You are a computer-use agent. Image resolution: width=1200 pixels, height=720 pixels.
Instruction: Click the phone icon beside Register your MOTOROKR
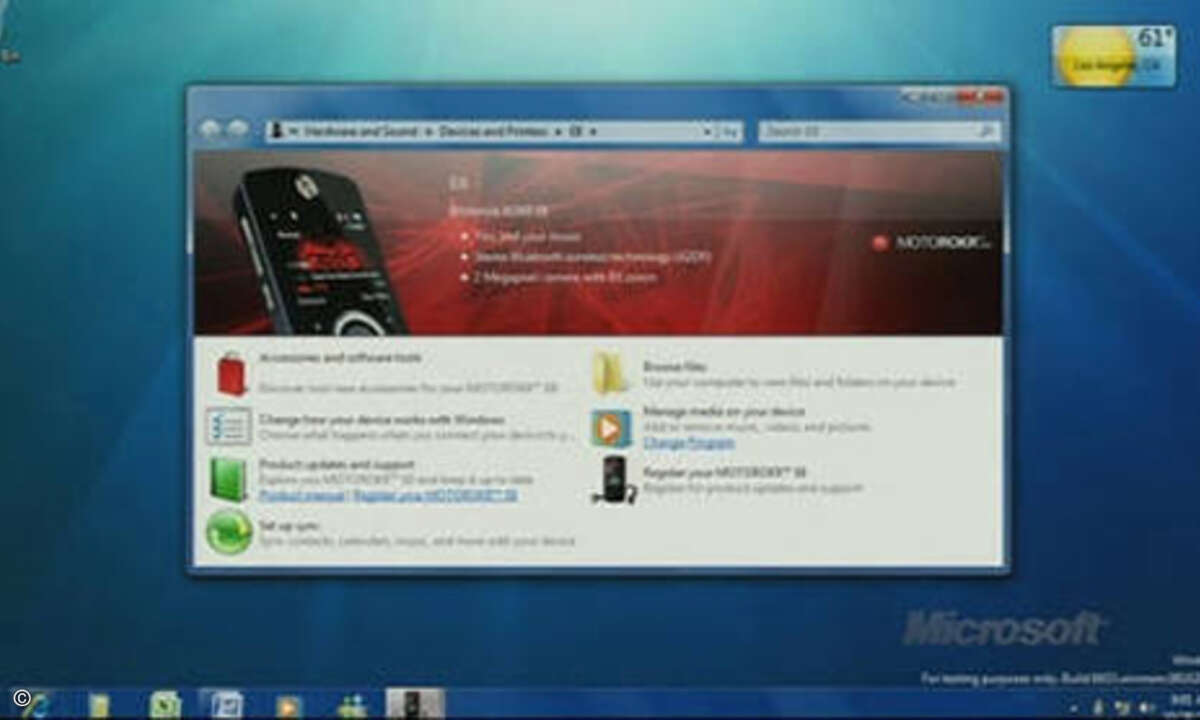coord(613,479)
